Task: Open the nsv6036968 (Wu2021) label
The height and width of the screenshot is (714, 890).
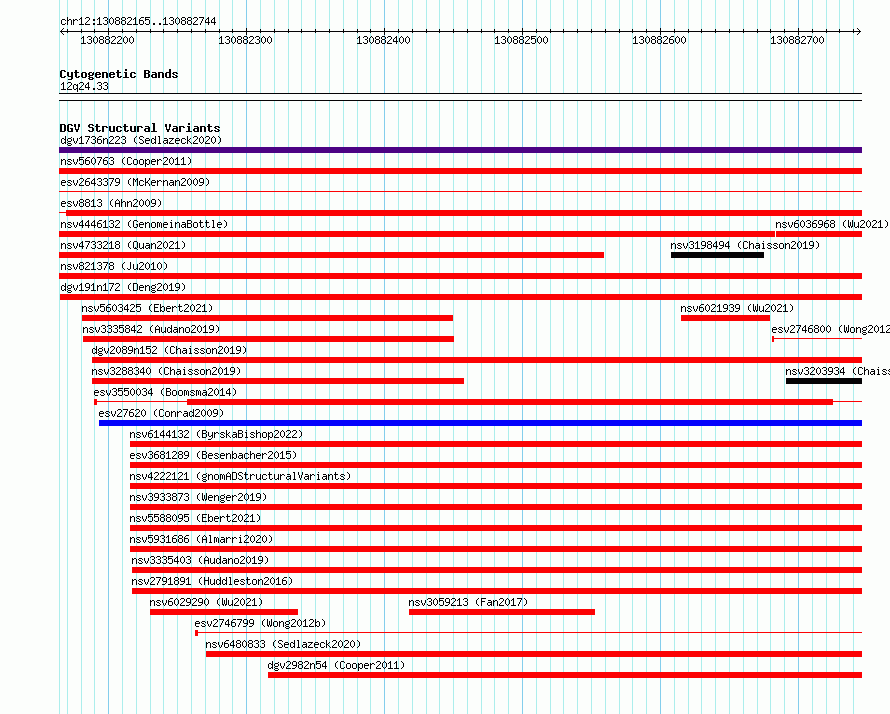Action: pos(832,224)
